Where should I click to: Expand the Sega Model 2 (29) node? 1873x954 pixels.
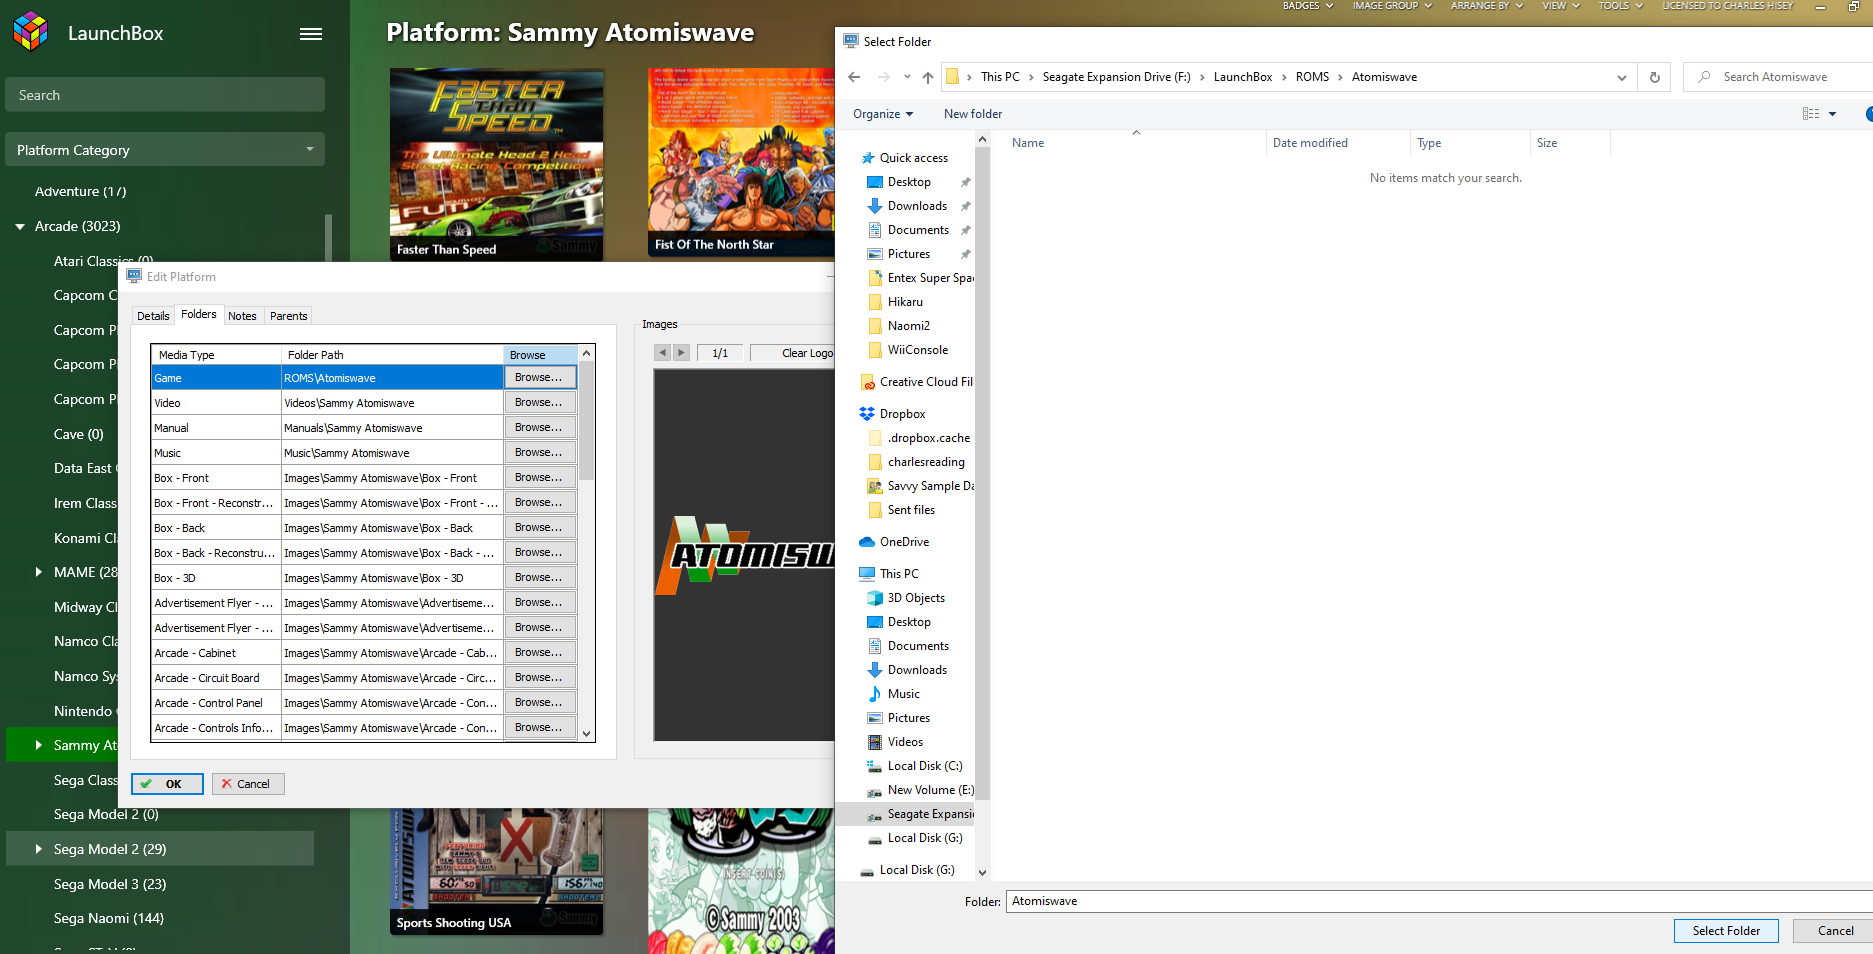(x=39, y=849)
